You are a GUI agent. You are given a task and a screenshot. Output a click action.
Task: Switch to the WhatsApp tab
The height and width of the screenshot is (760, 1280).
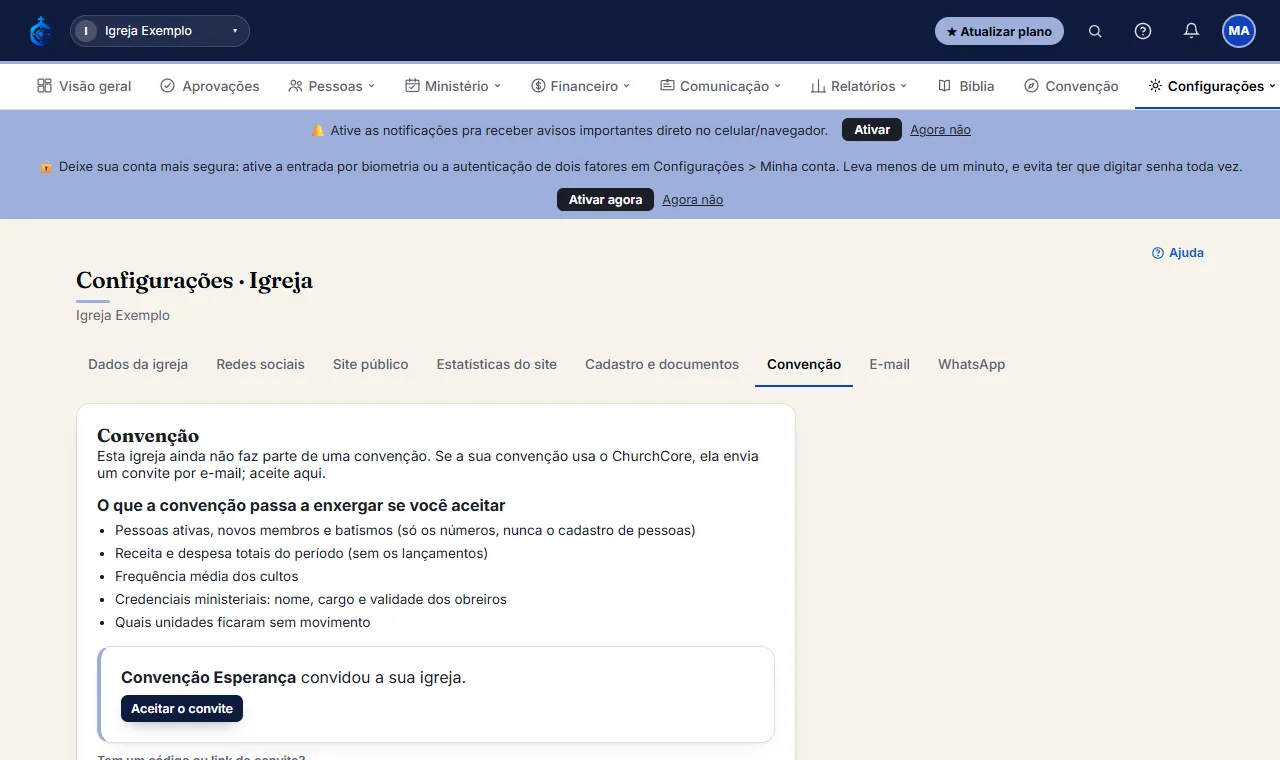(x=972, y=365)
